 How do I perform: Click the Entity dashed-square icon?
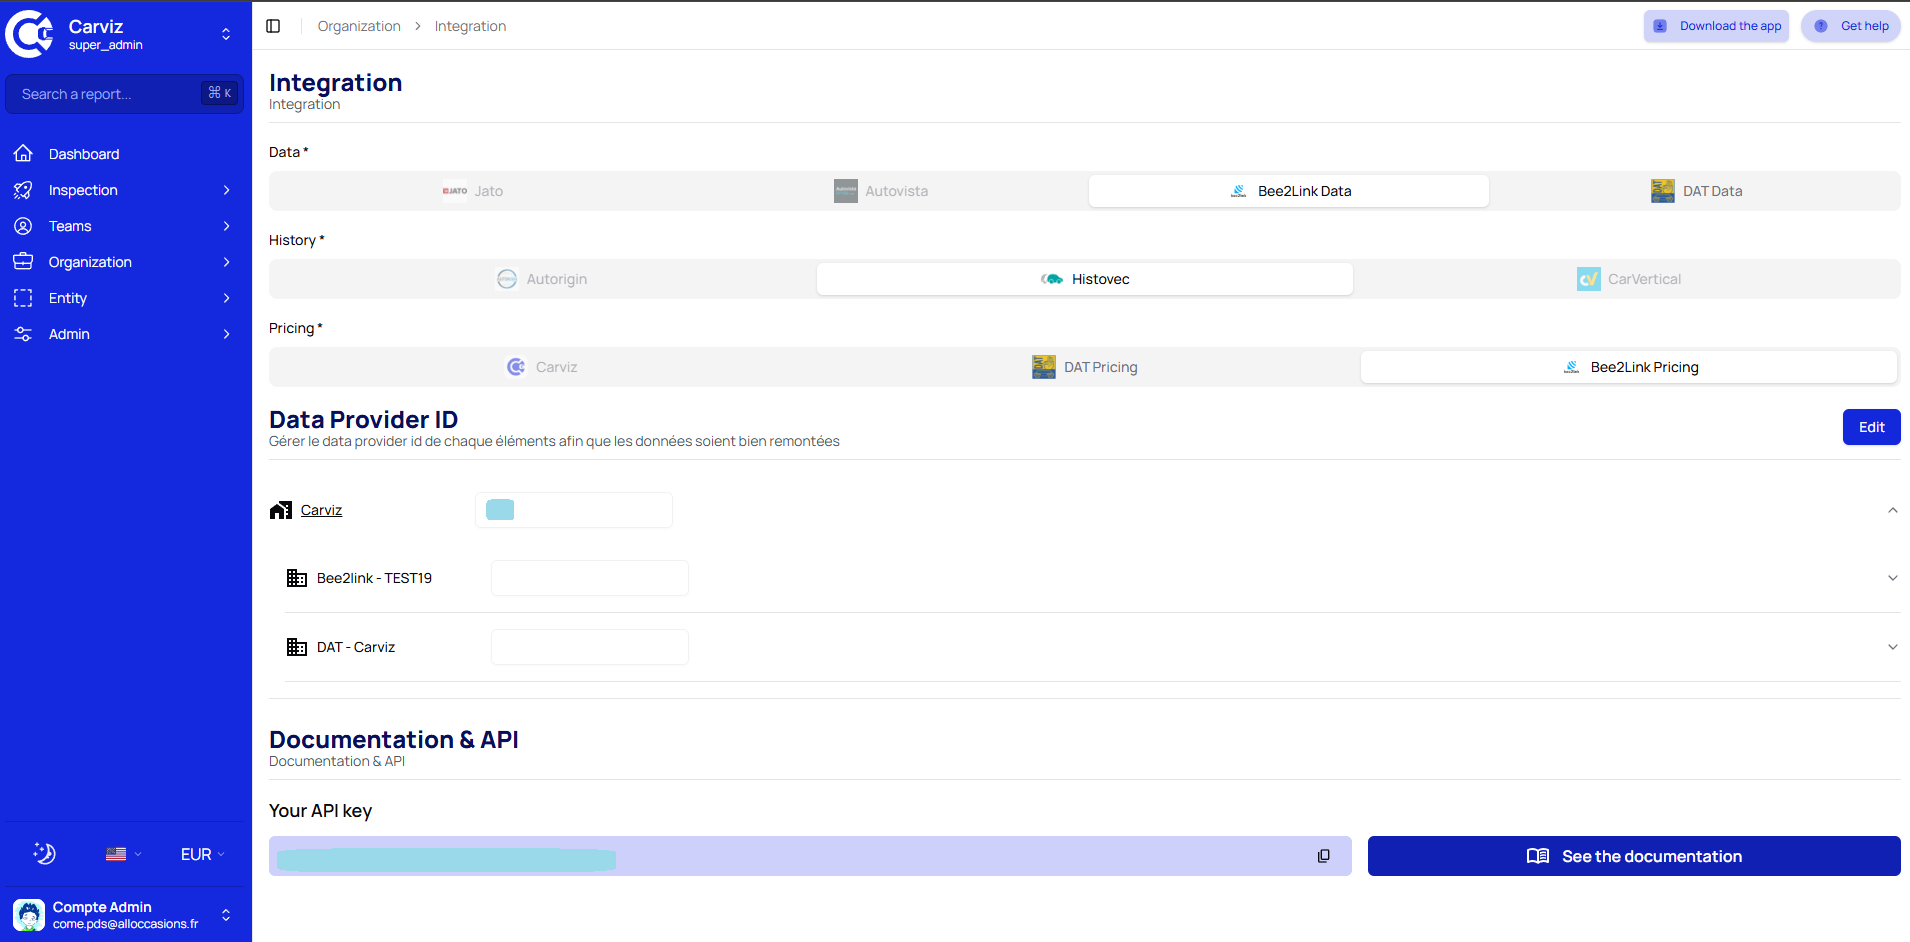pyautogui.click(x=23, y=298)
